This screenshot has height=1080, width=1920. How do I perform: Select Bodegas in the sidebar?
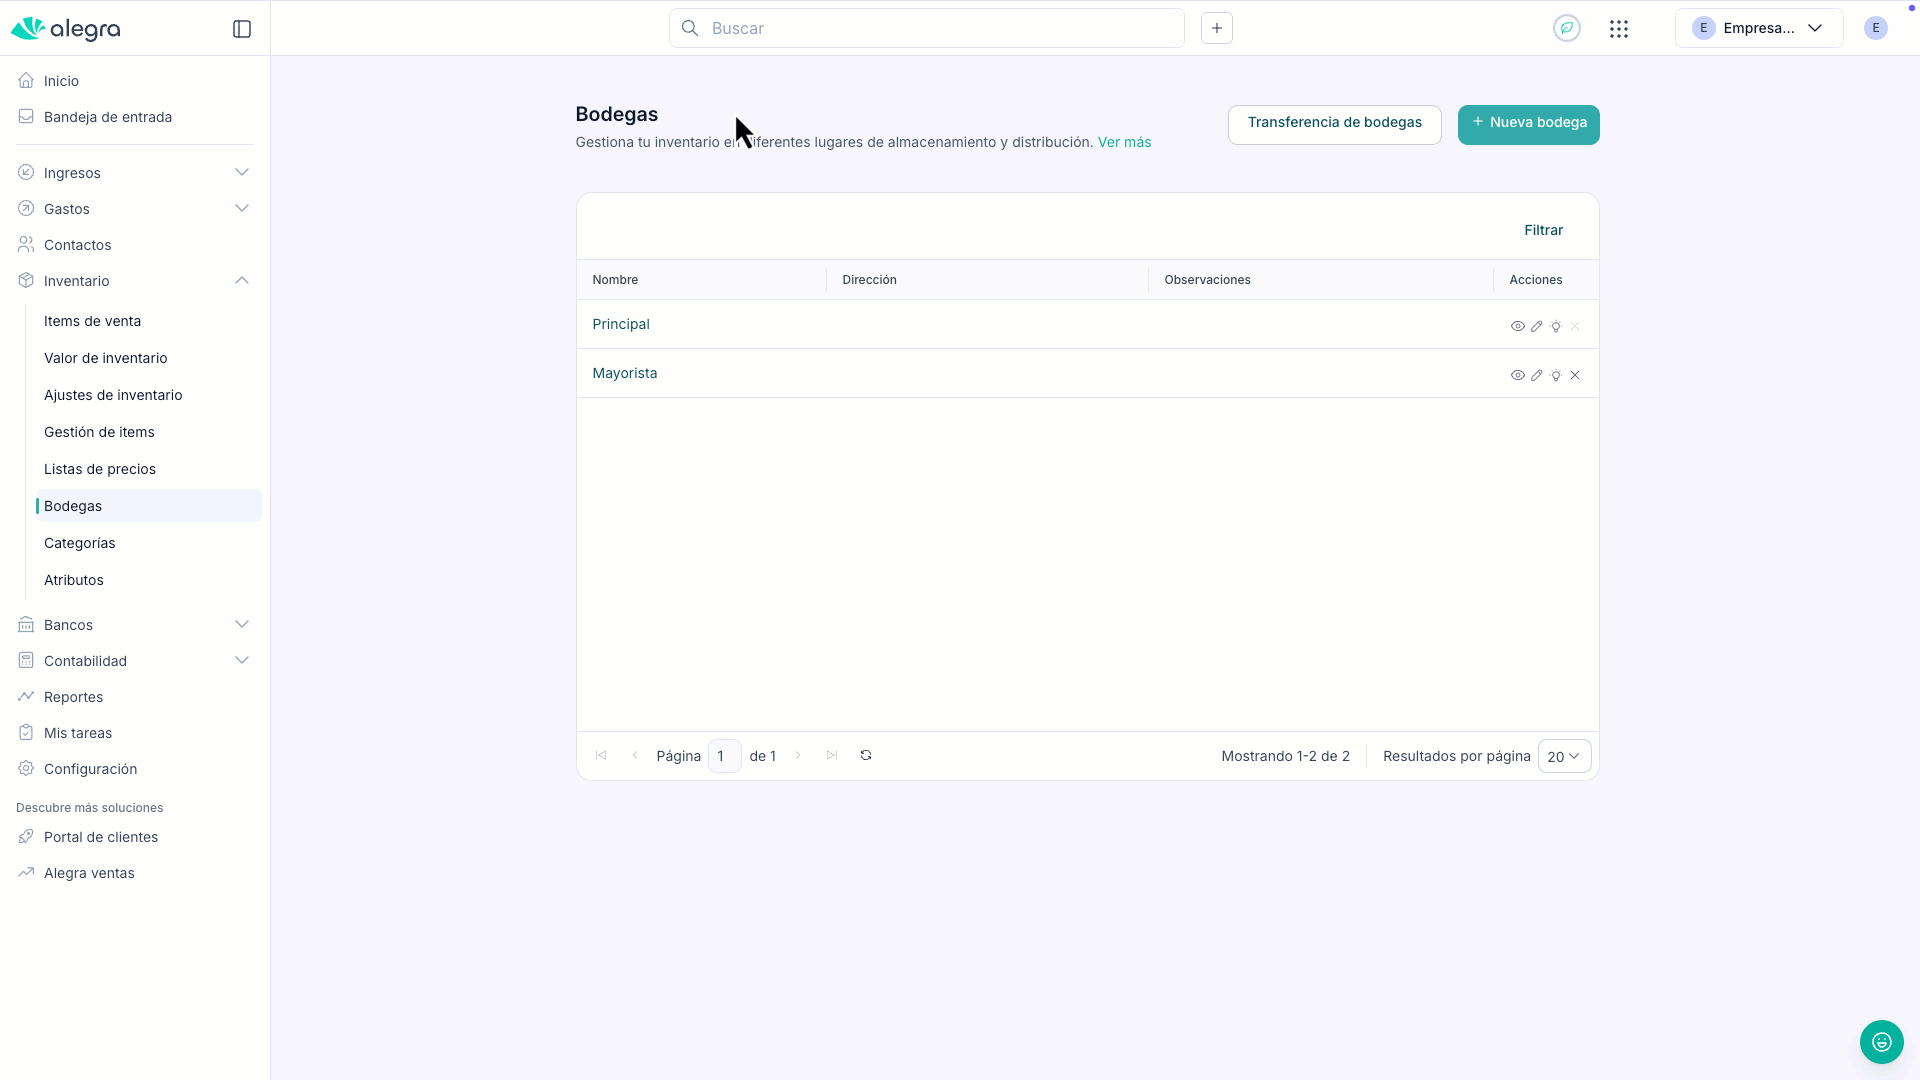tap(148, 506)
